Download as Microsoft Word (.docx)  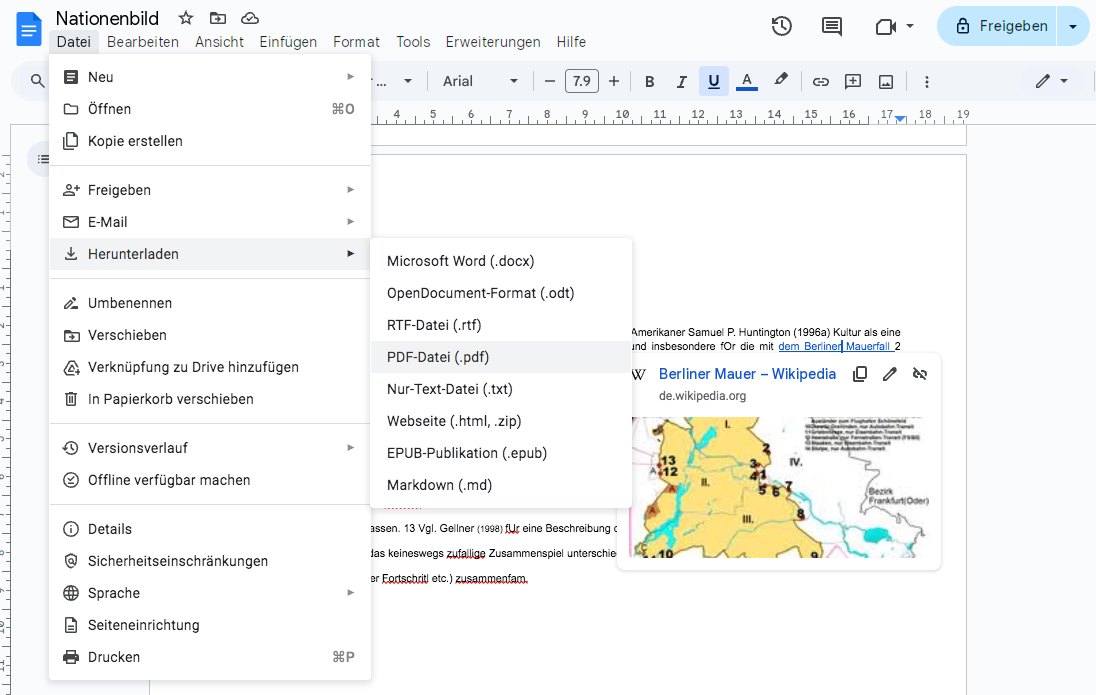500,261
